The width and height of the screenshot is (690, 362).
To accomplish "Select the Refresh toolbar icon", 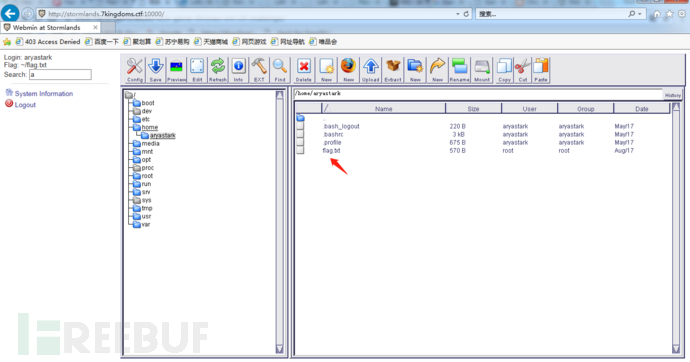I will coord(218,70).
